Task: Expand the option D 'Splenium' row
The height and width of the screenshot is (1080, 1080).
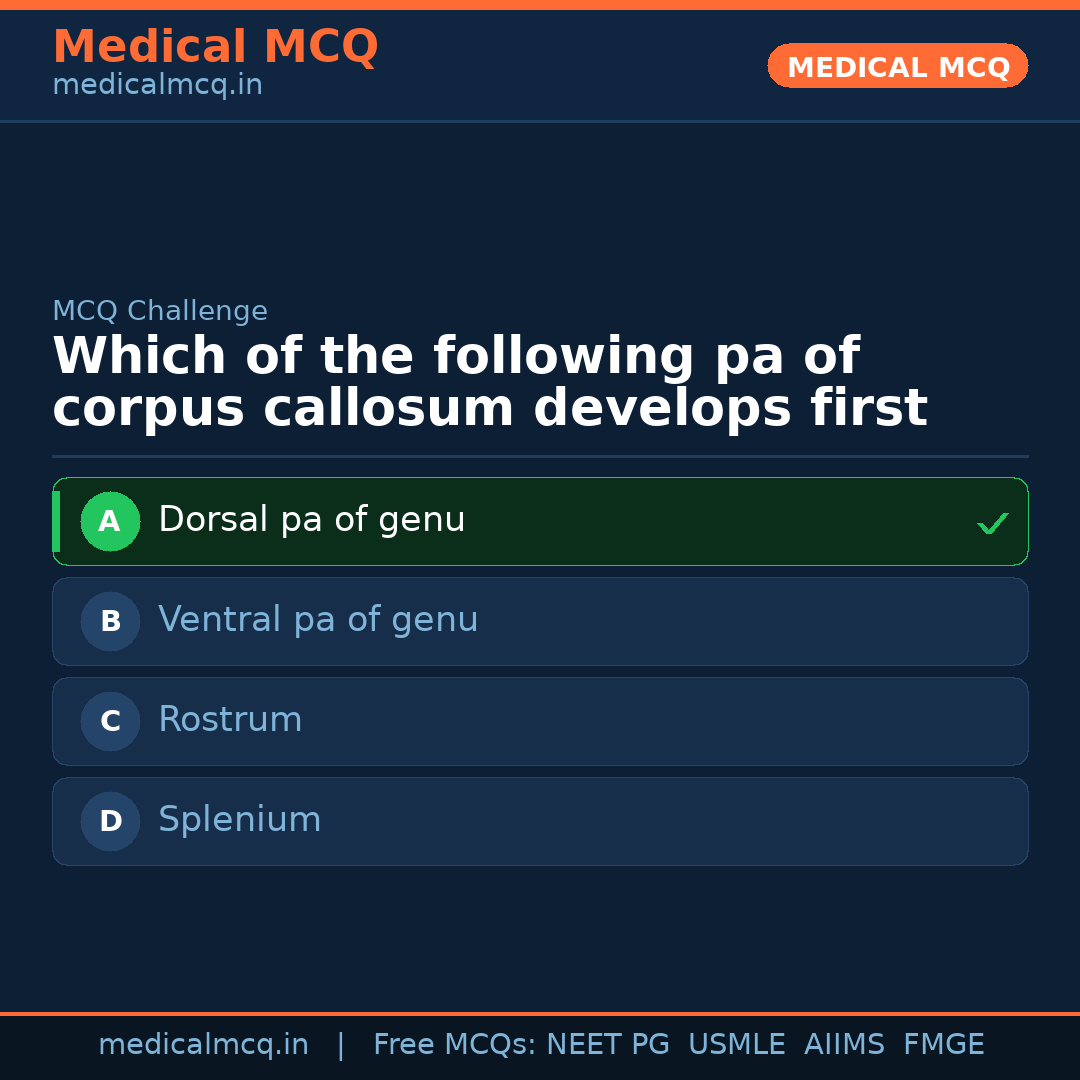Action: coord(540,821)
